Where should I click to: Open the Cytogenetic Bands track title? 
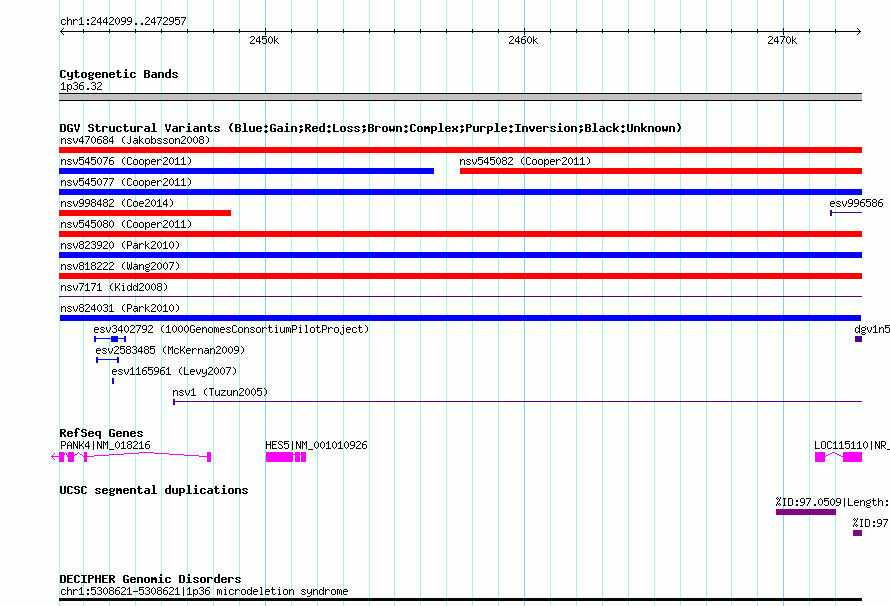[119, 74]
